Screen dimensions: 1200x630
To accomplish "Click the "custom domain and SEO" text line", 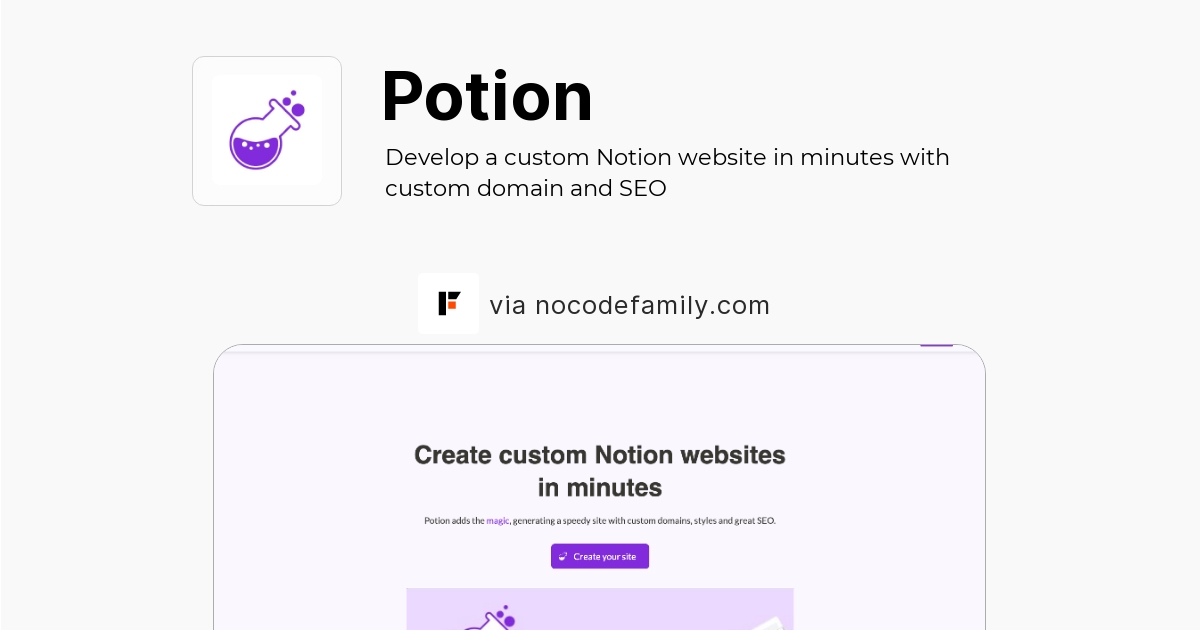I will (525, 188).
